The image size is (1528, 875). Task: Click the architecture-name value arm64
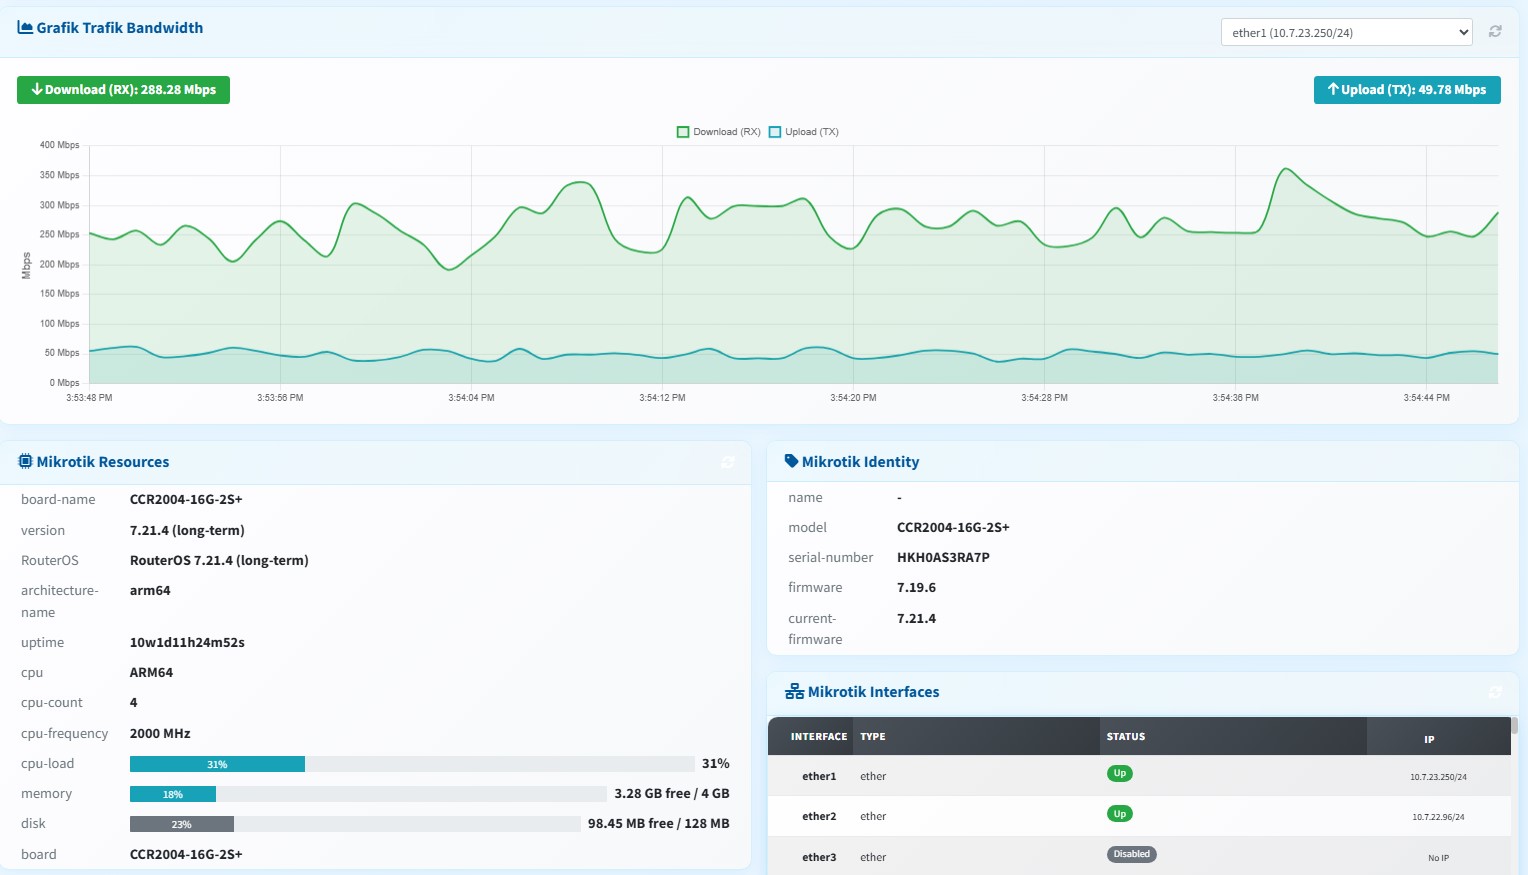pos(150,591)
